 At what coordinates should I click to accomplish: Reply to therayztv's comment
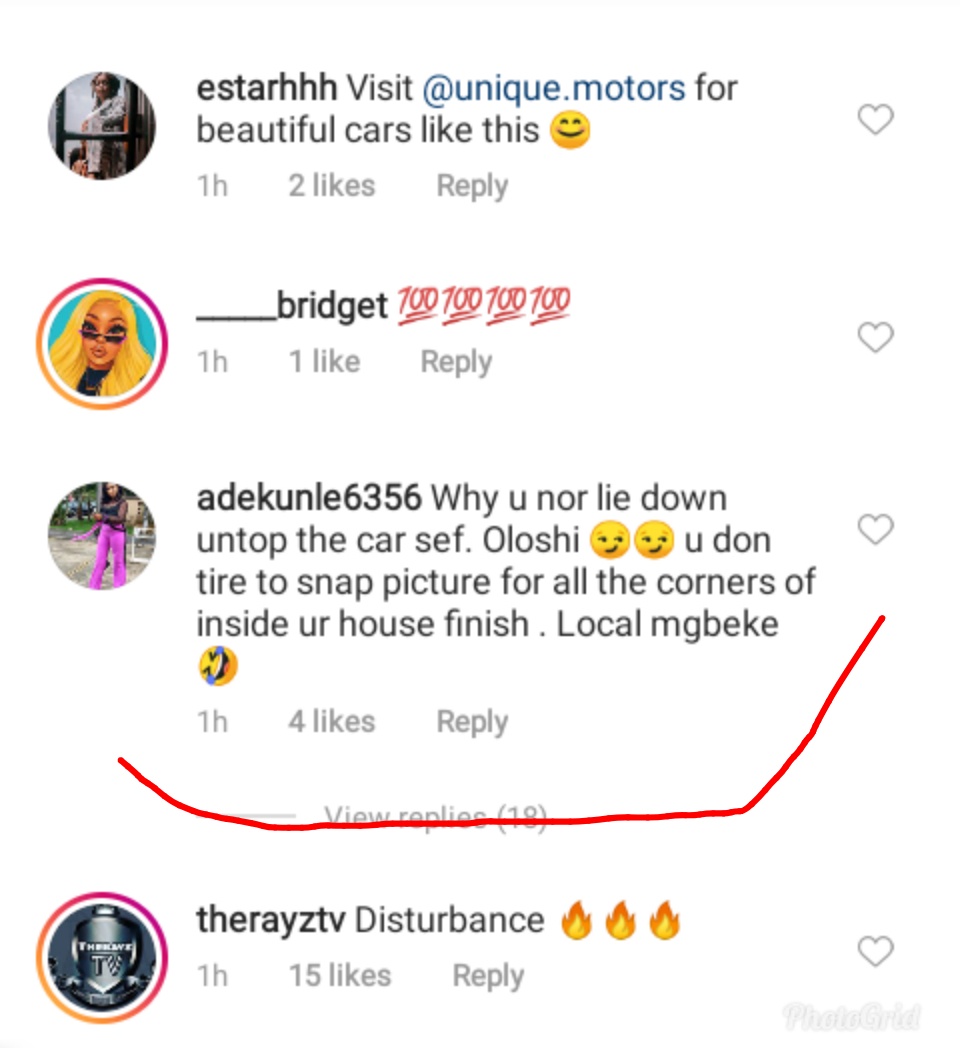(488, 976)
